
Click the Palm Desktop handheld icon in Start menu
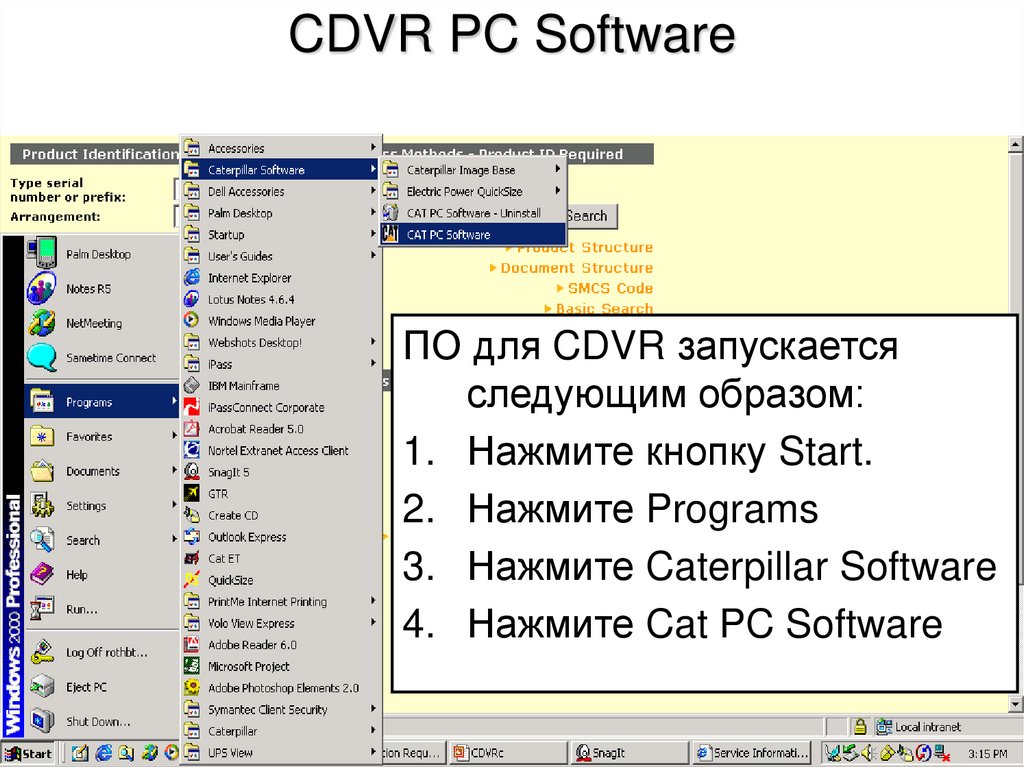click(42, 253)
